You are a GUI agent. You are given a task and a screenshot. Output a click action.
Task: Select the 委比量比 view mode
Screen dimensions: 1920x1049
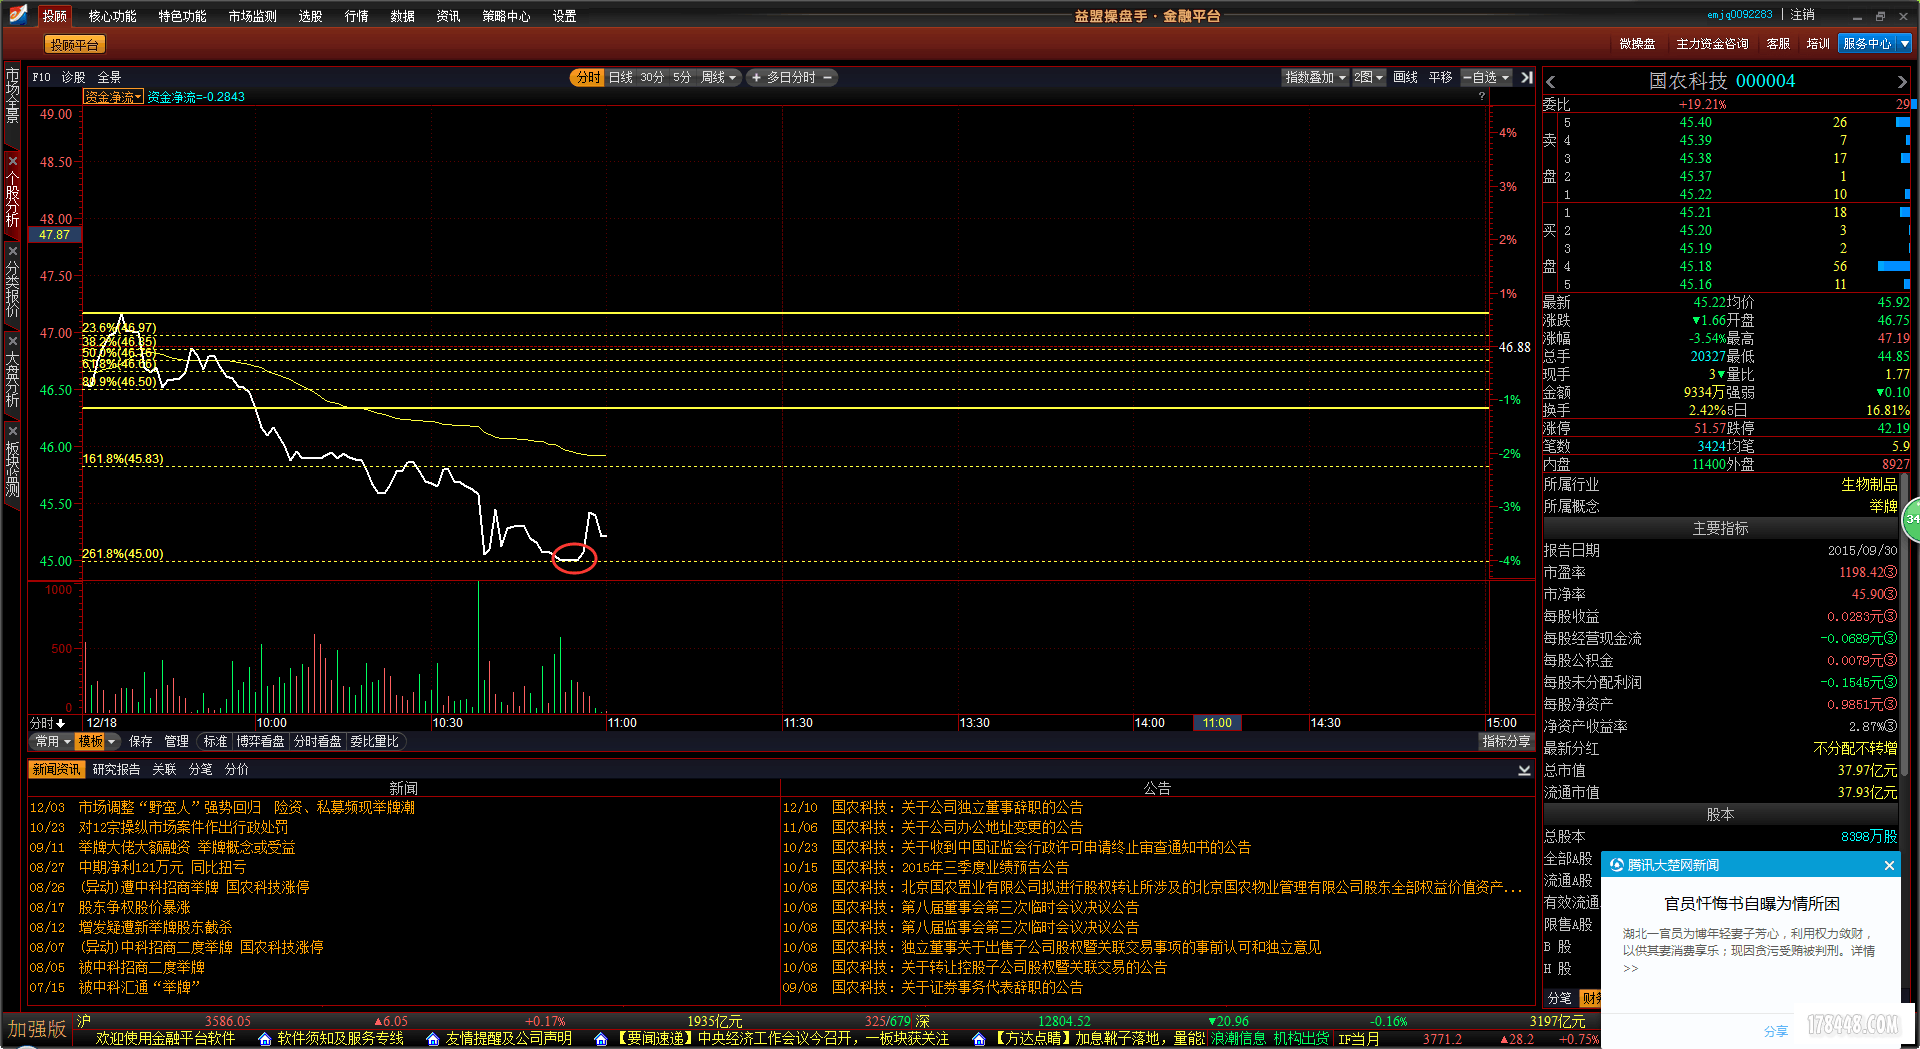(x=374, y=741)
